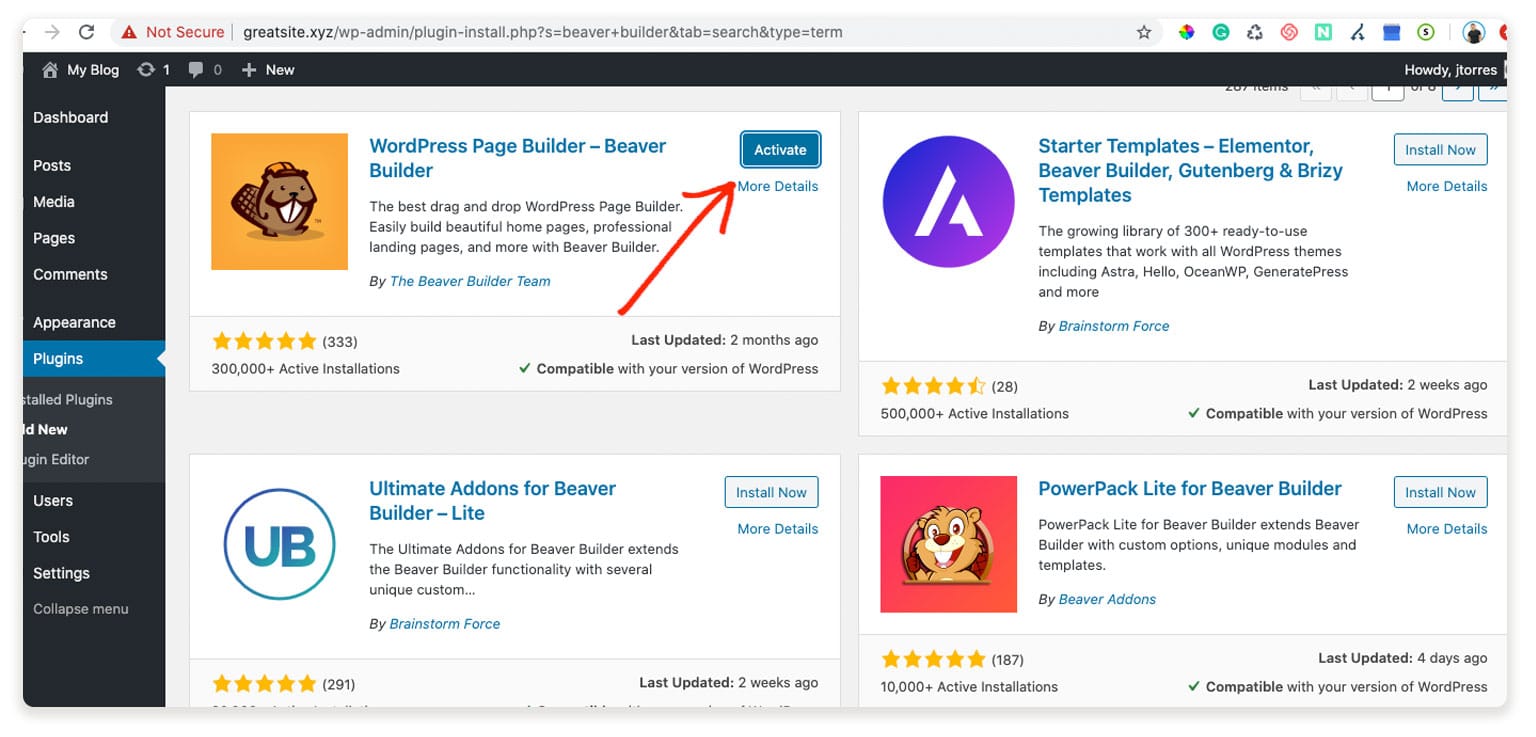Open the green N extension icon
This screenshot has height=737, width=1536.
click(1323, 32)
